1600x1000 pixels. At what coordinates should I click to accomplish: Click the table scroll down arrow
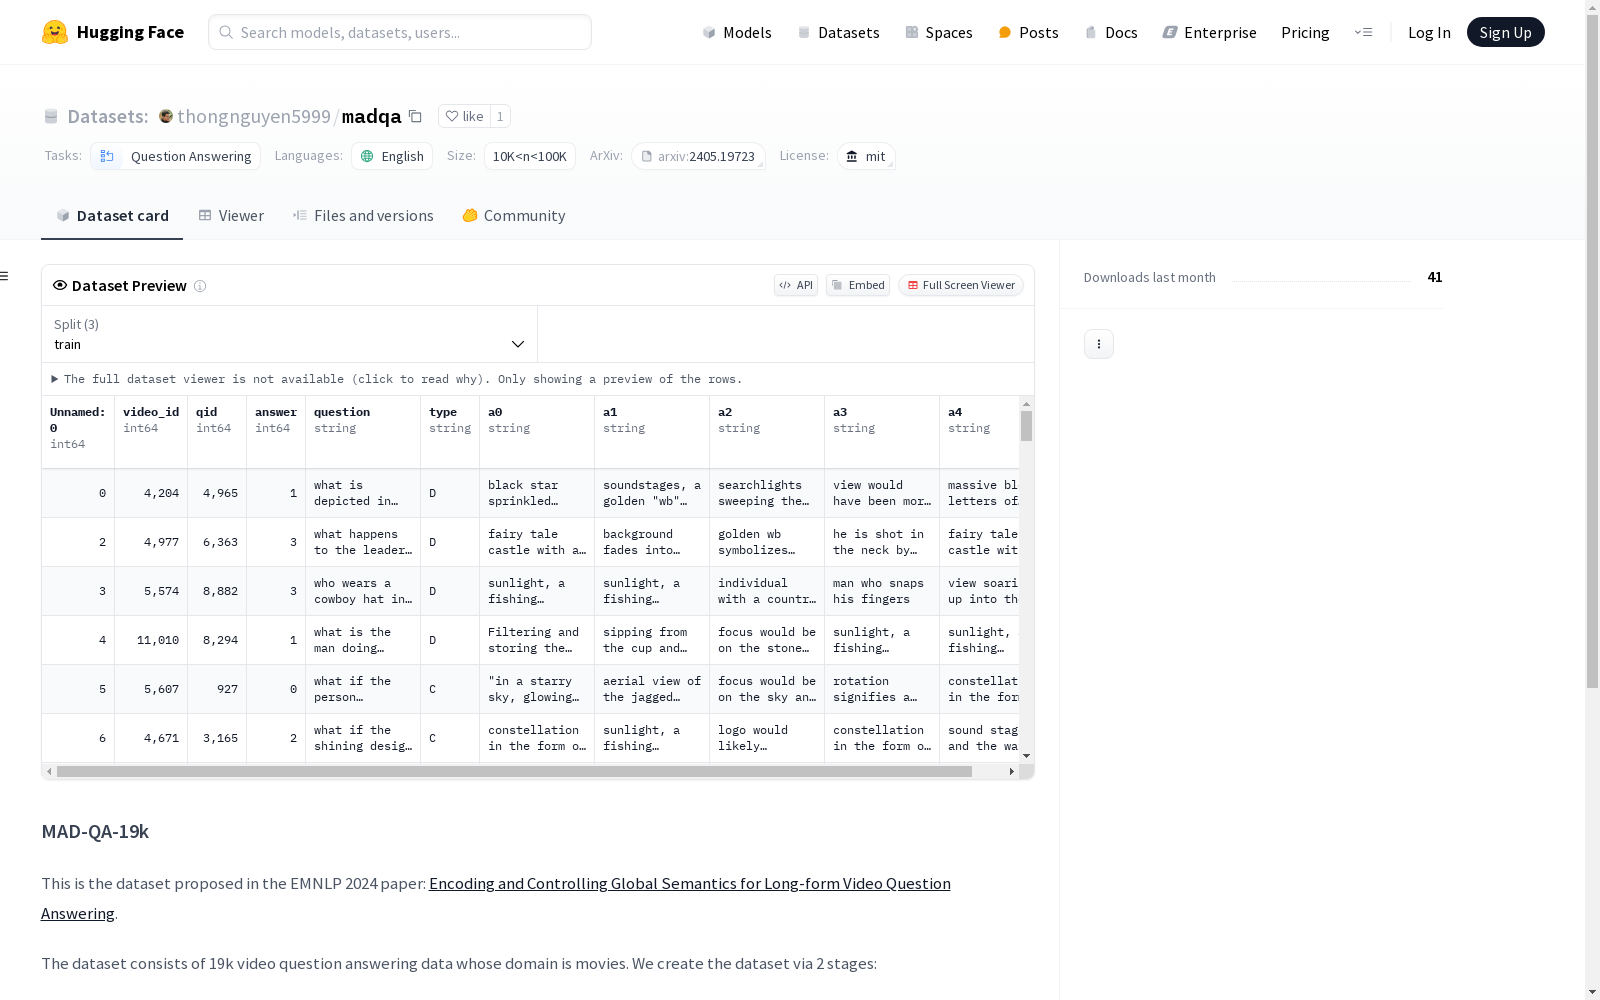point(1026,756)
